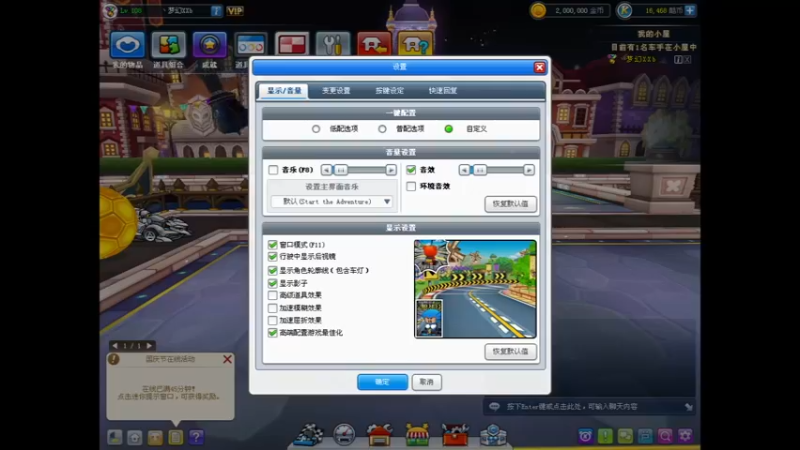Click the alarm clock icon bottom-right

(x=585, y=436)
